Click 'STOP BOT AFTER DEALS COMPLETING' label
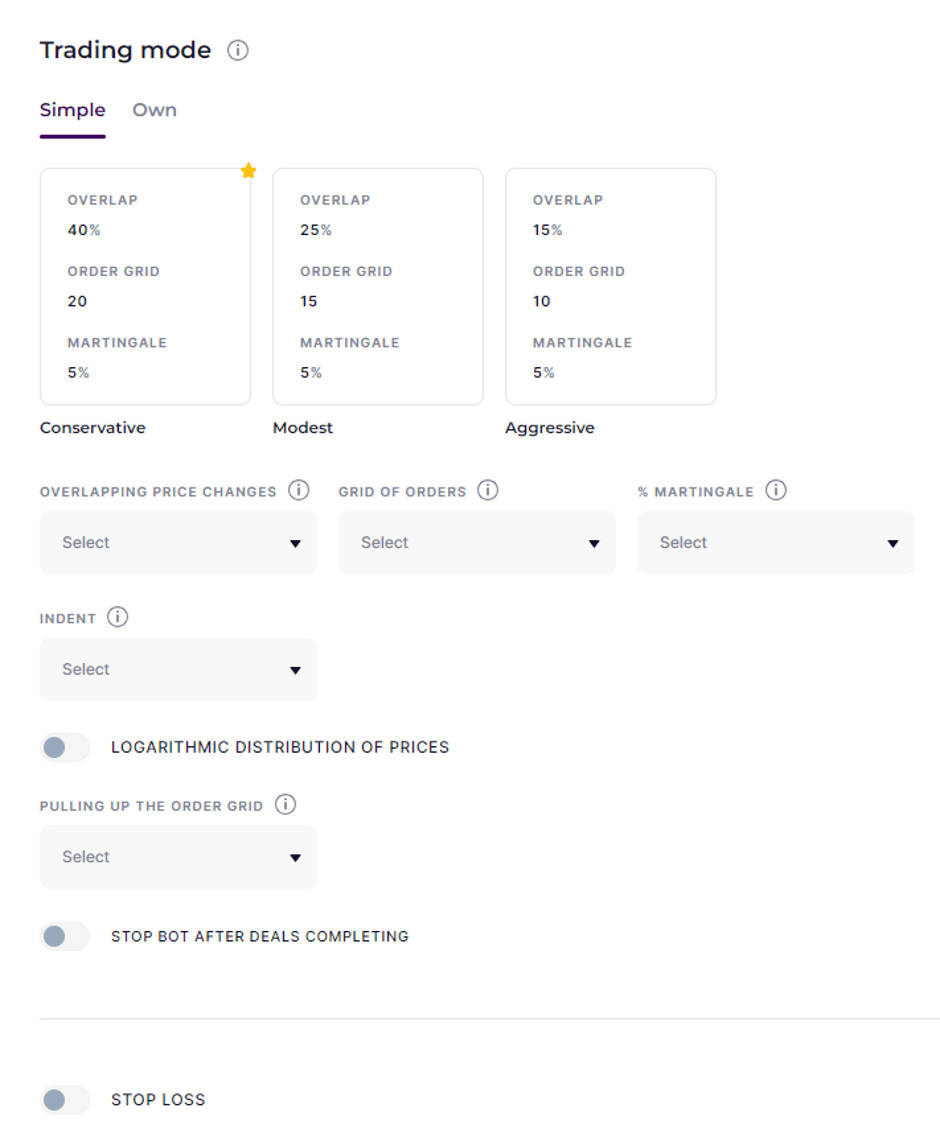940x1137 pixels. point(260,936)
